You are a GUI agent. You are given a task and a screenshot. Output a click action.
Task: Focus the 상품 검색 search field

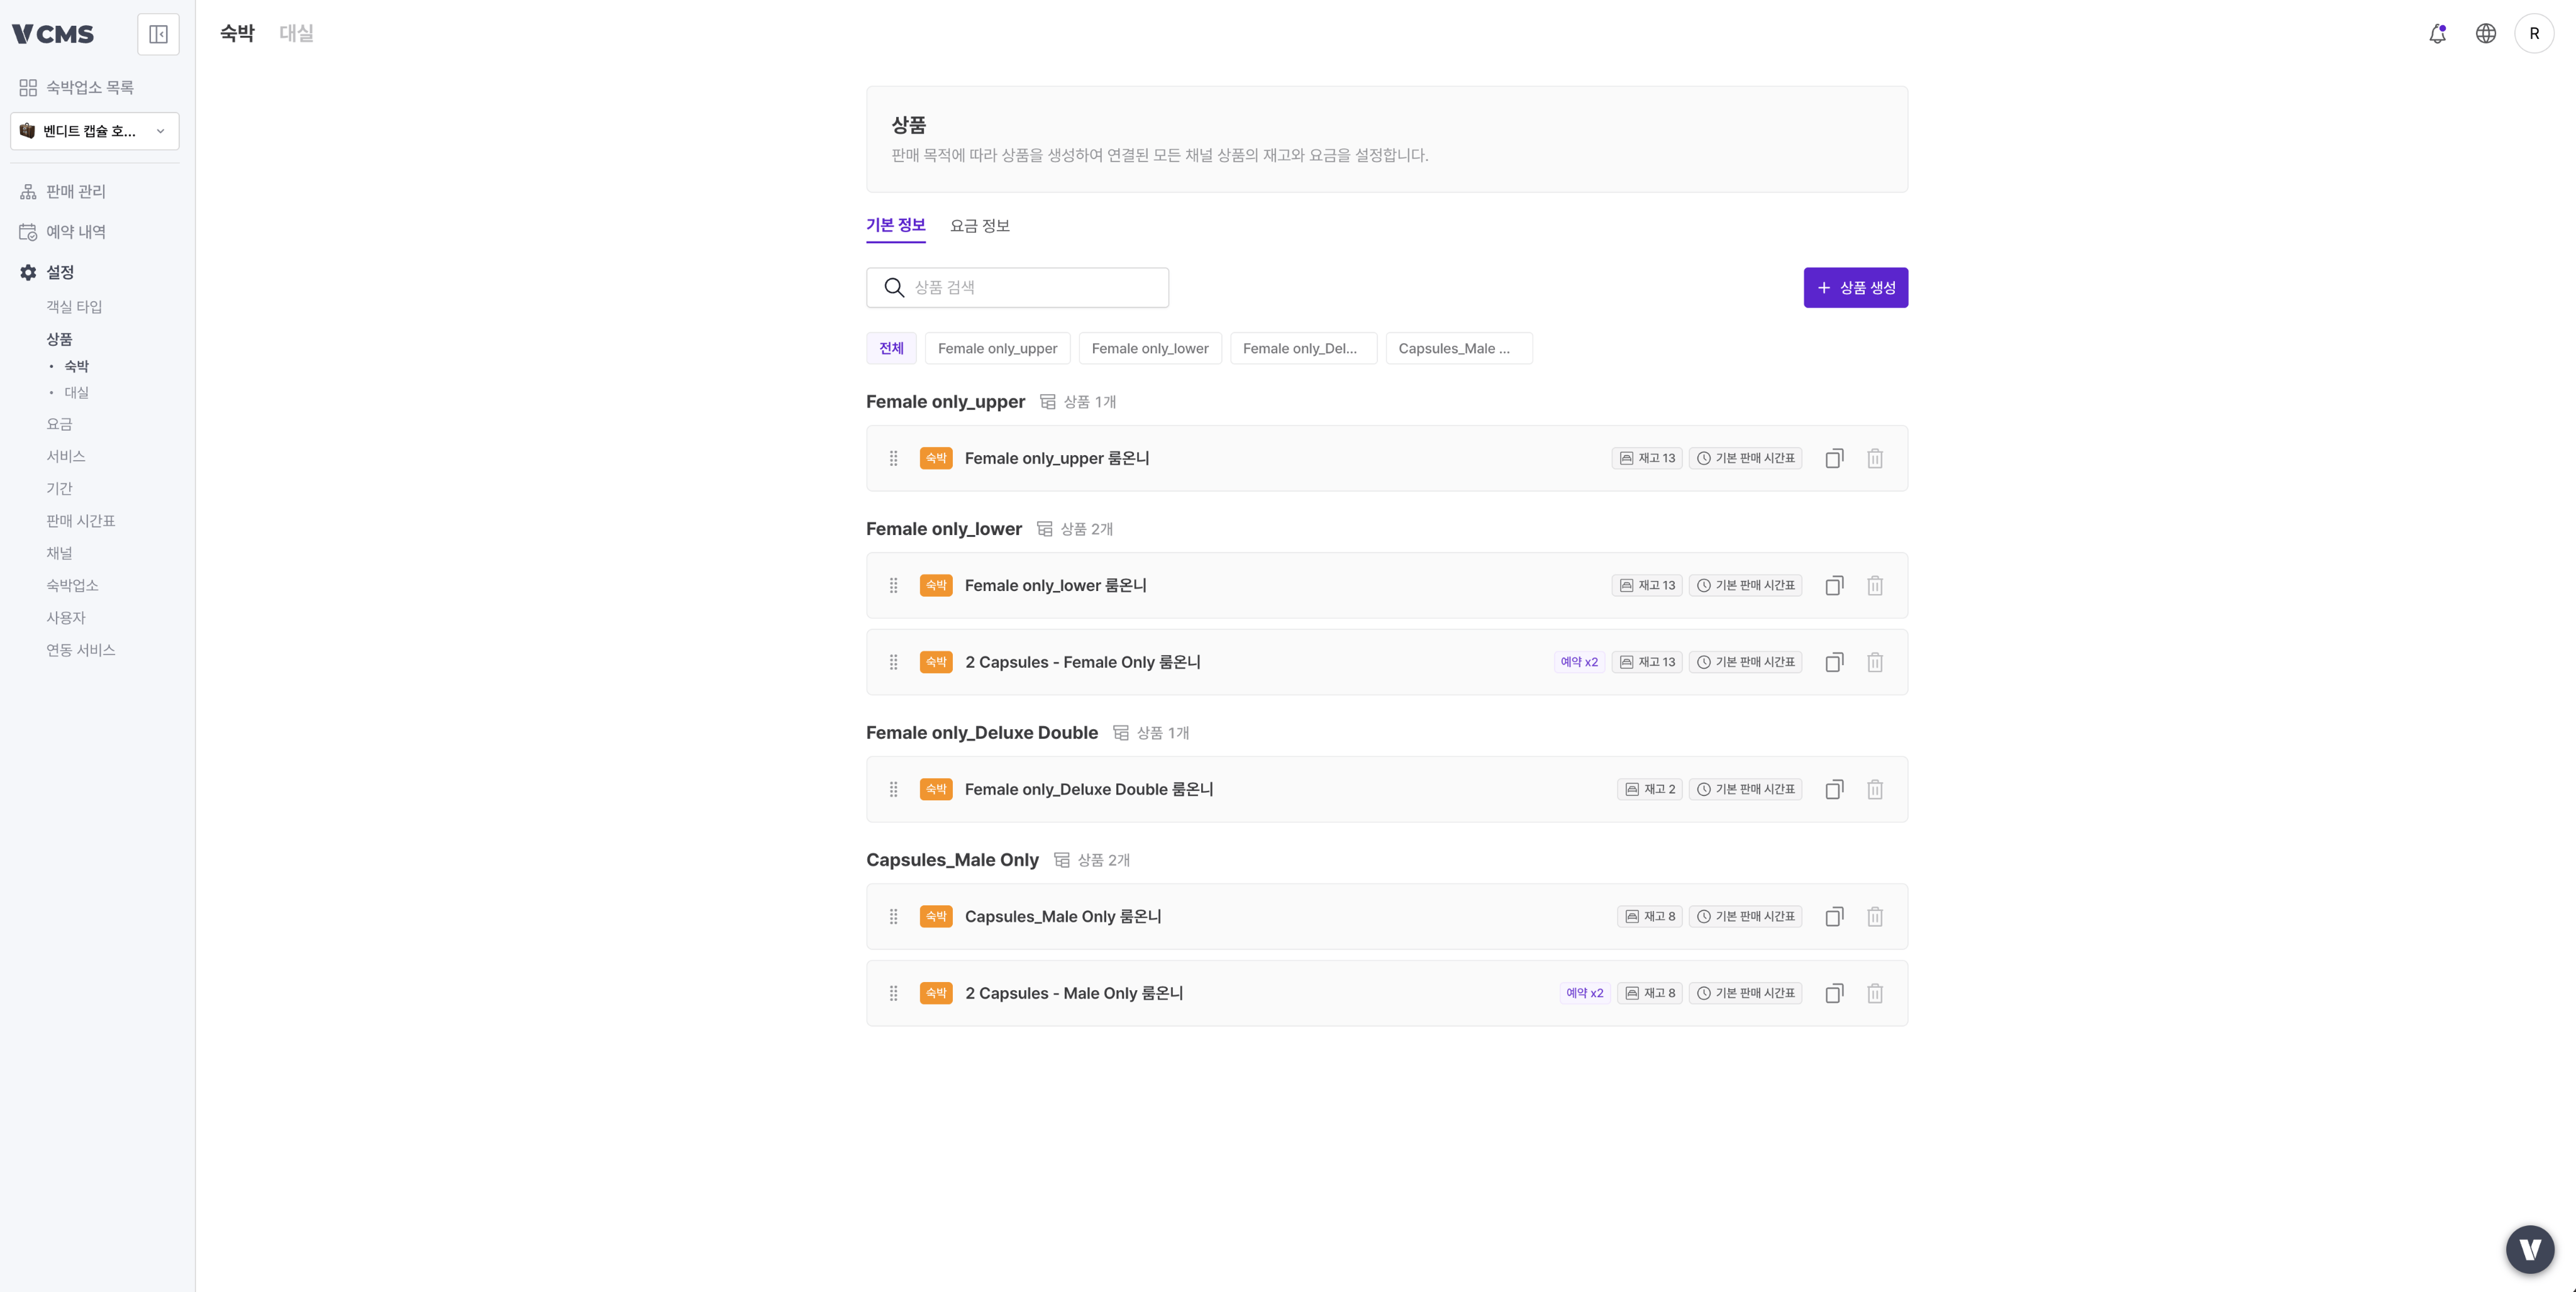[1017, 287]
